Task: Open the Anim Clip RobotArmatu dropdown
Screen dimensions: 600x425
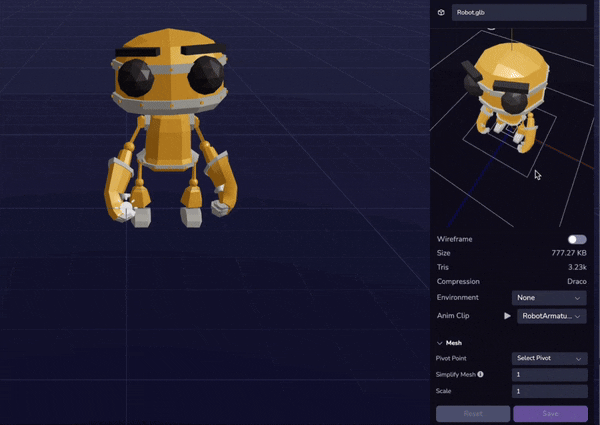Action: (551, 316)
